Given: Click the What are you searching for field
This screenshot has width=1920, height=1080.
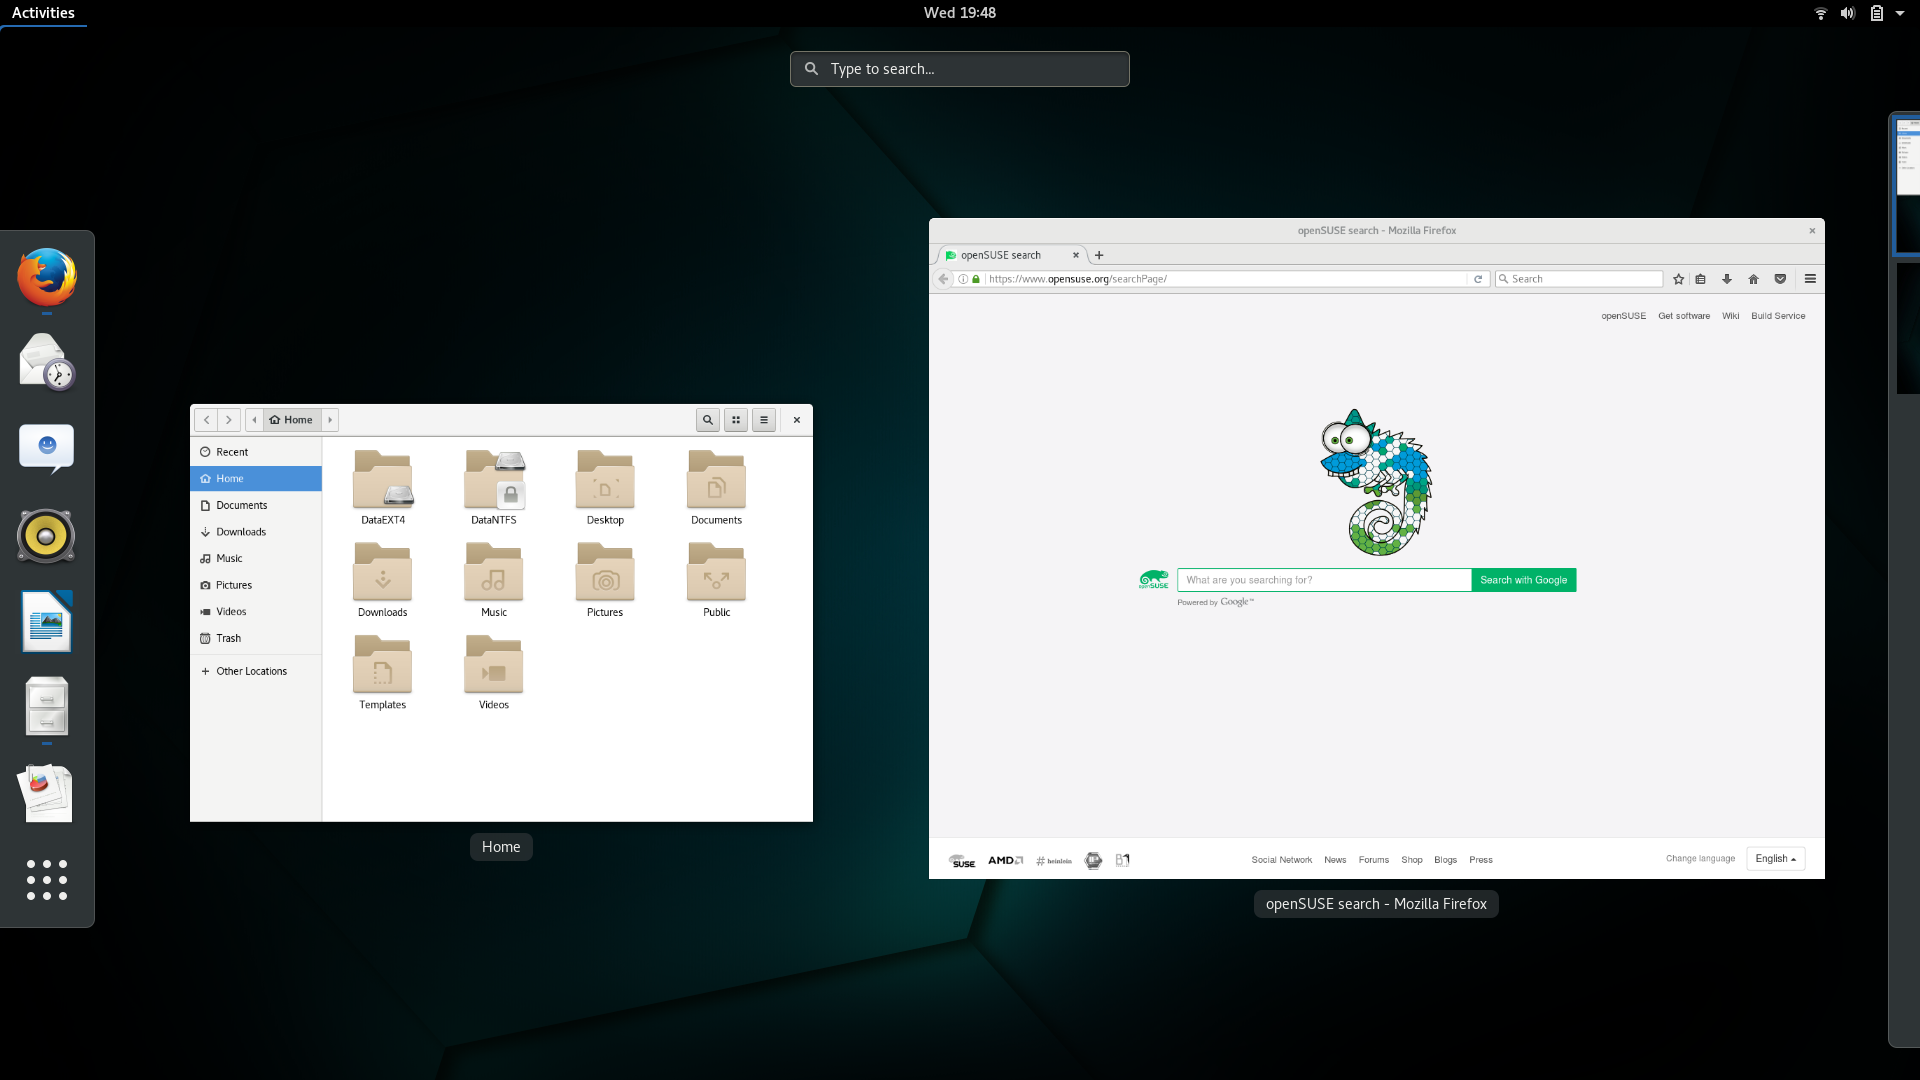Looking at the screenshot, I should [x=1324, y=580].
